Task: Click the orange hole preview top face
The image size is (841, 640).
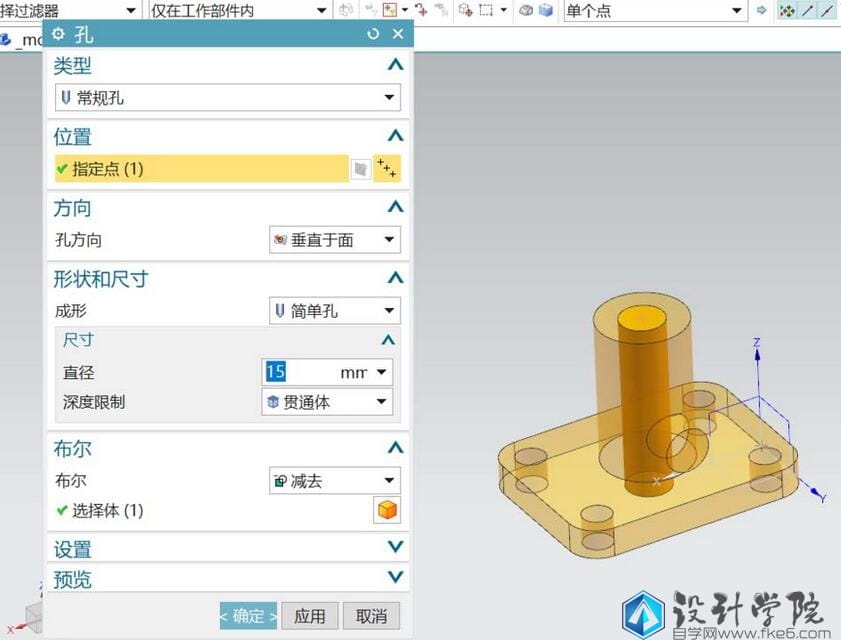Action: click(x=641, y=319)
